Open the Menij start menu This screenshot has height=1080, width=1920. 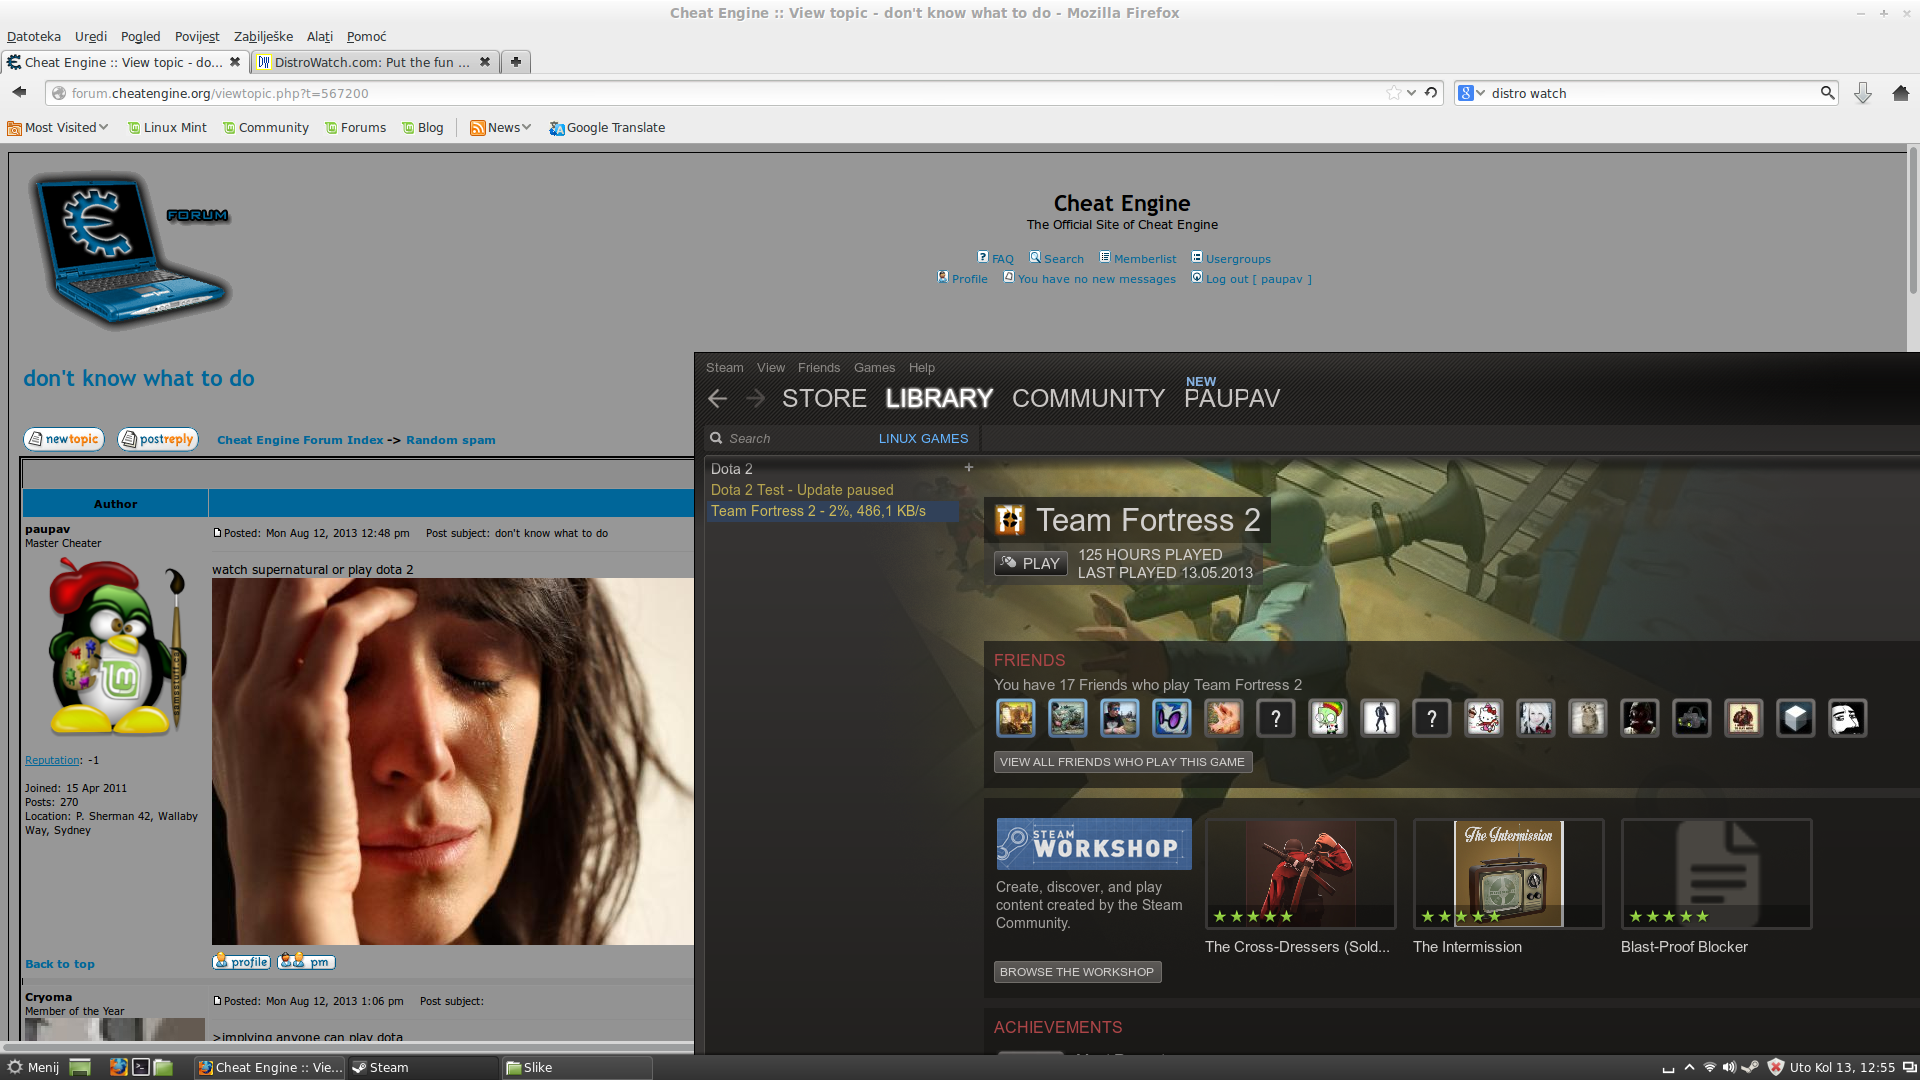34,1067
